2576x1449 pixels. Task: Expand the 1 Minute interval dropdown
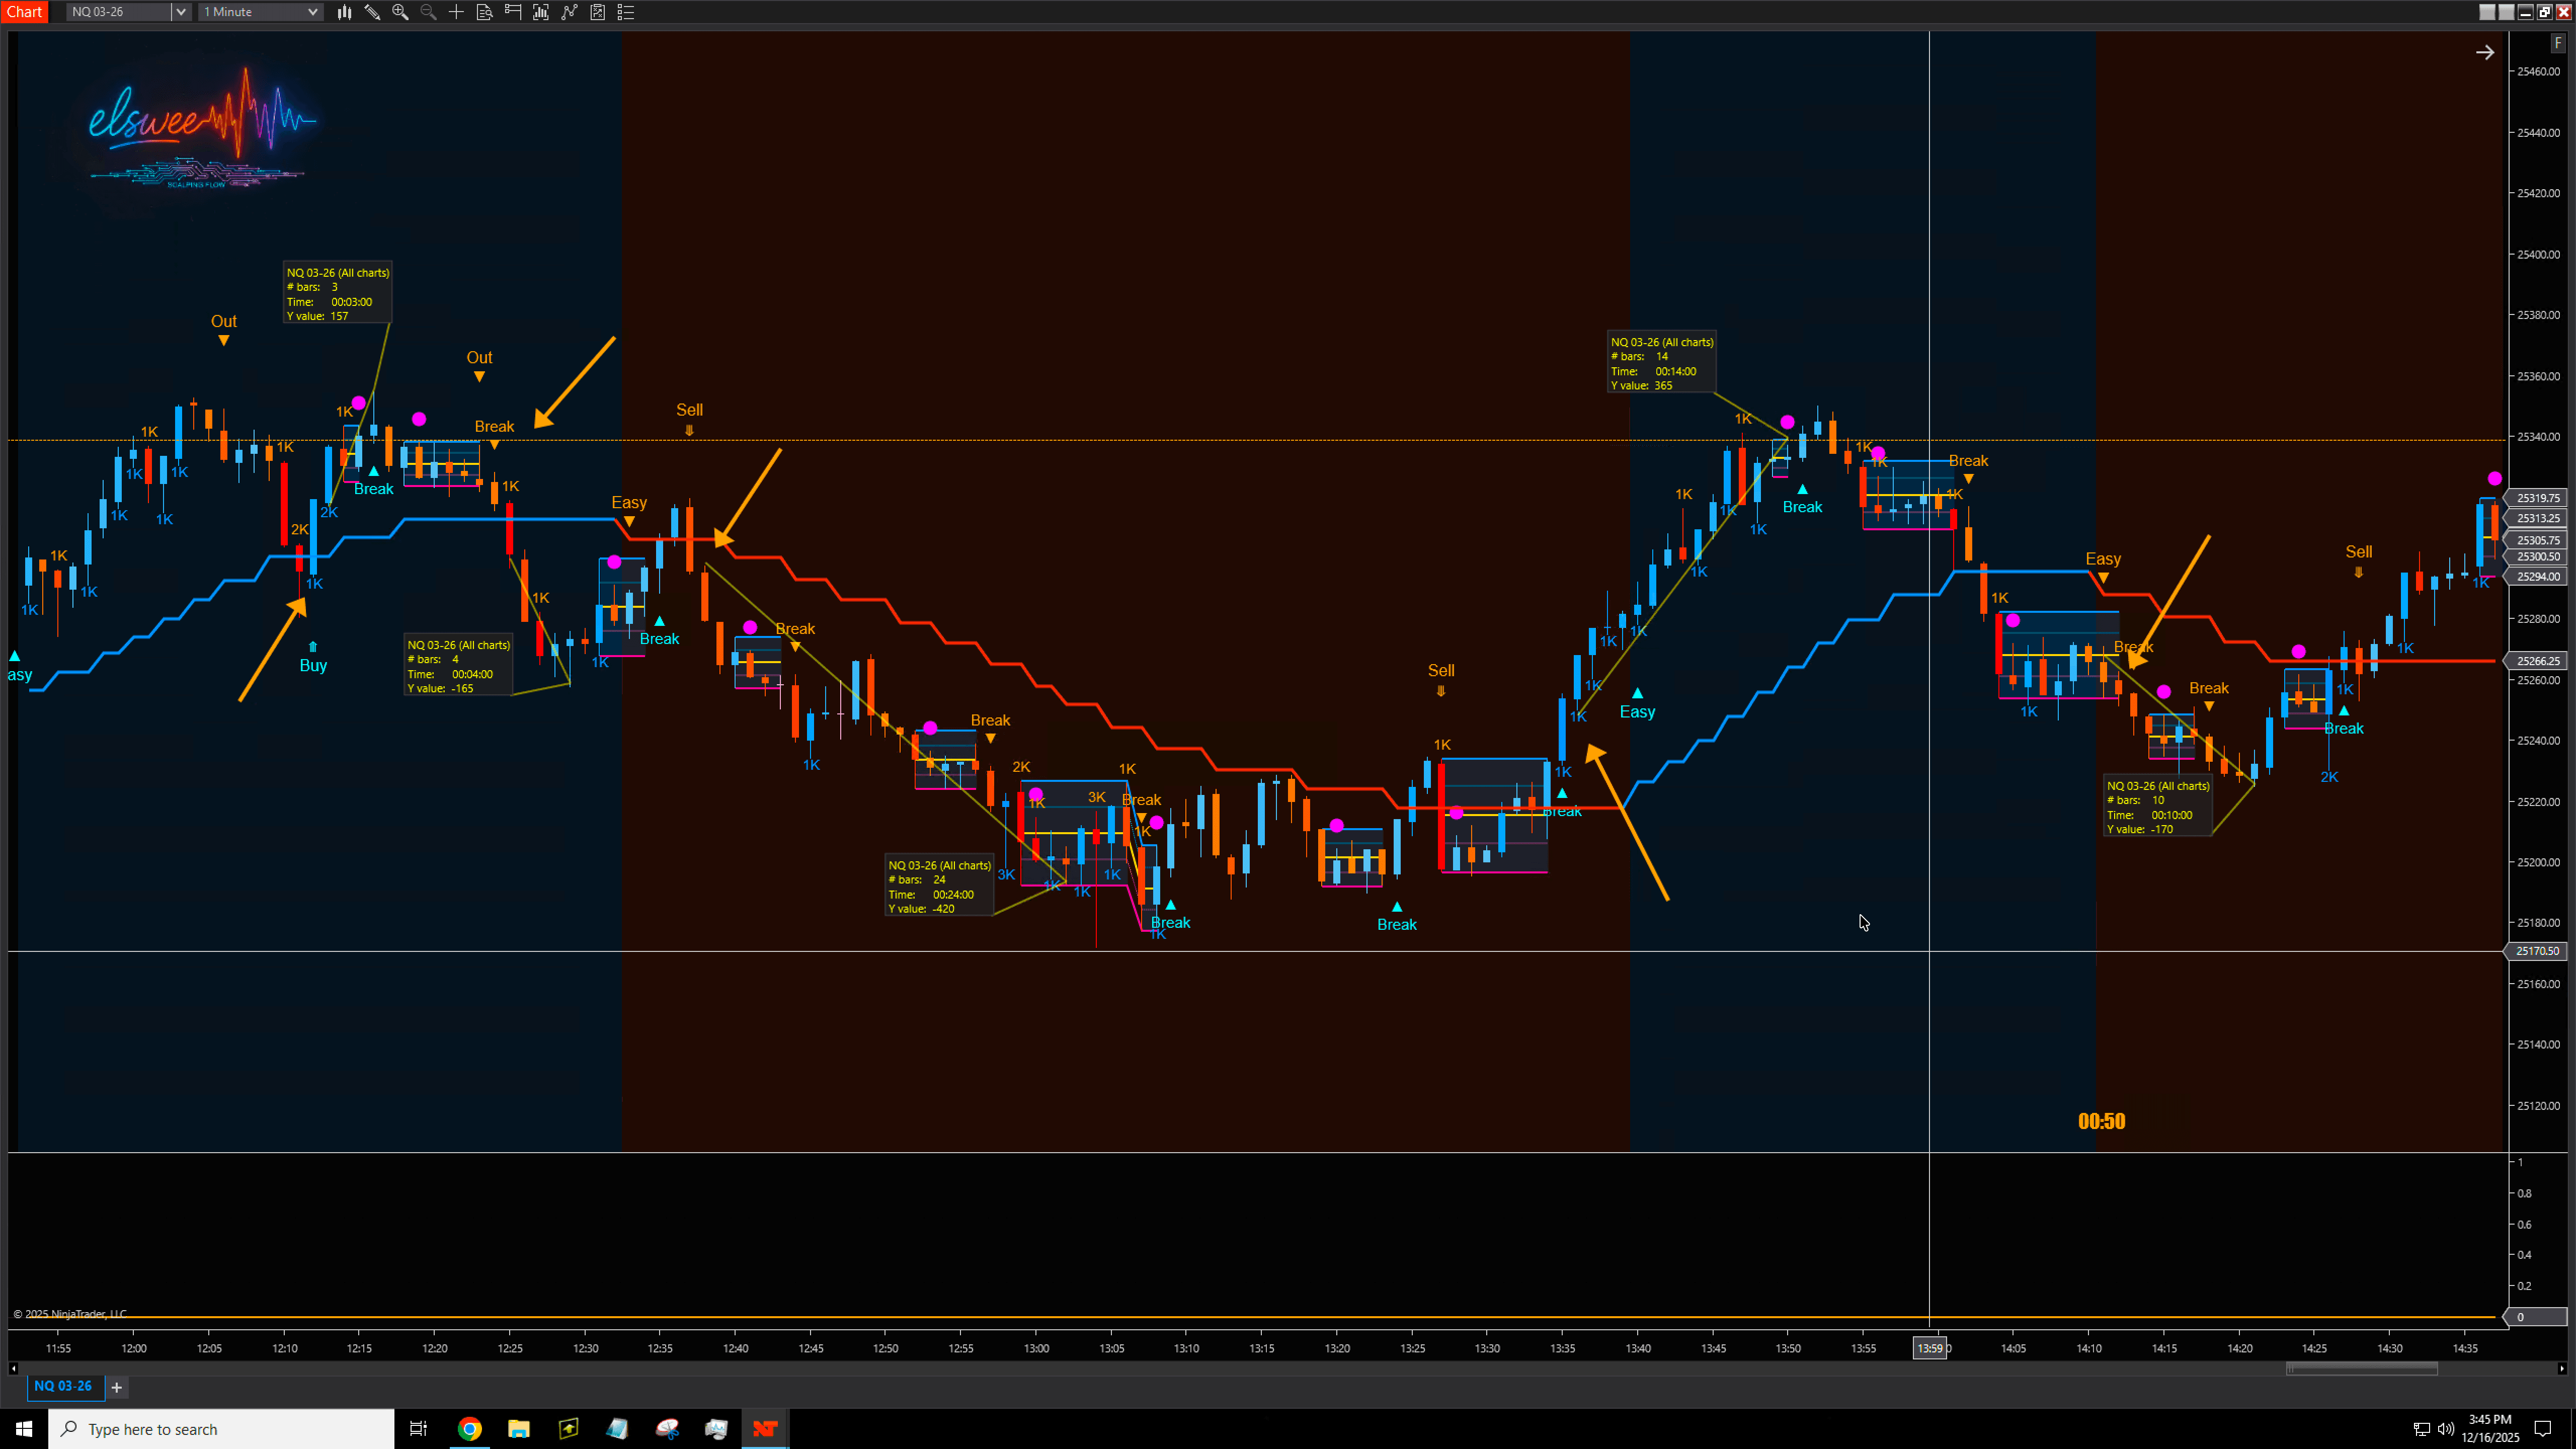pos(312,12)
